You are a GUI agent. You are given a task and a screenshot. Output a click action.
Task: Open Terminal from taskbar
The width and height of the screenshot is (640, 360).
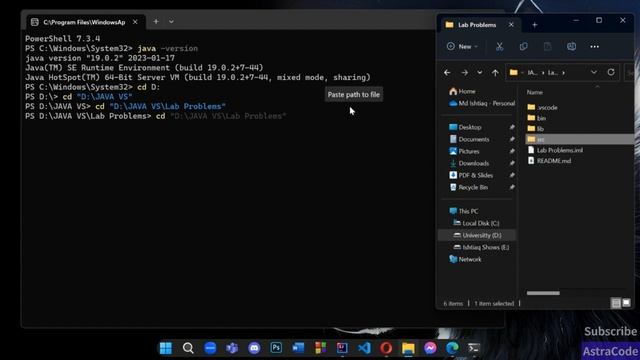point(474,348)
